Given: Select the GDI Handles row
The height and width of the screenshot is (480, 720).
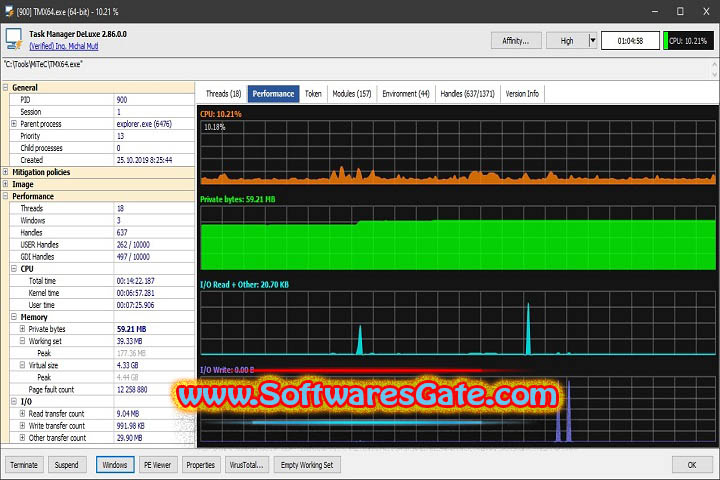Looking at the screenshot, I should (102, 256).
